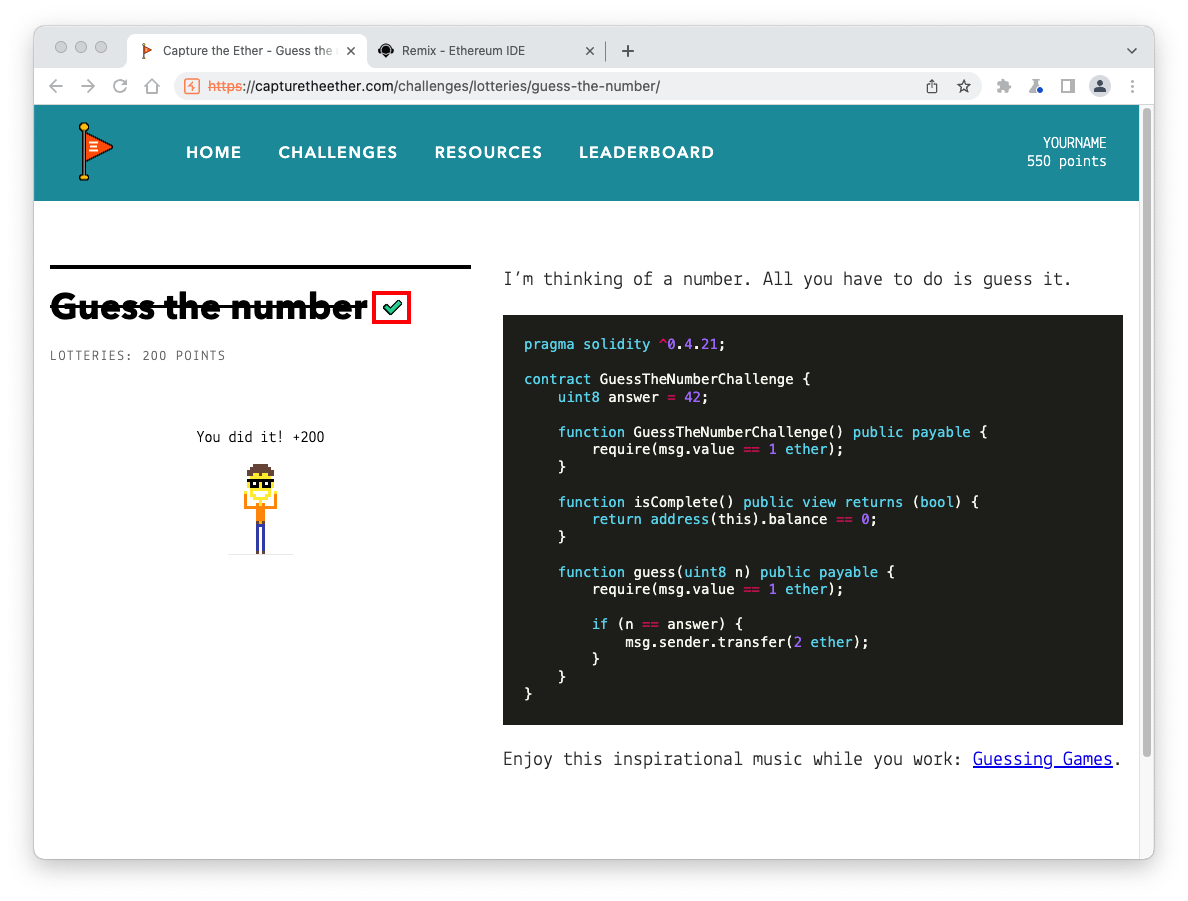Screen dimensions: 1188x901
Task: Open the HOME nav item
Action: point(214,152)
